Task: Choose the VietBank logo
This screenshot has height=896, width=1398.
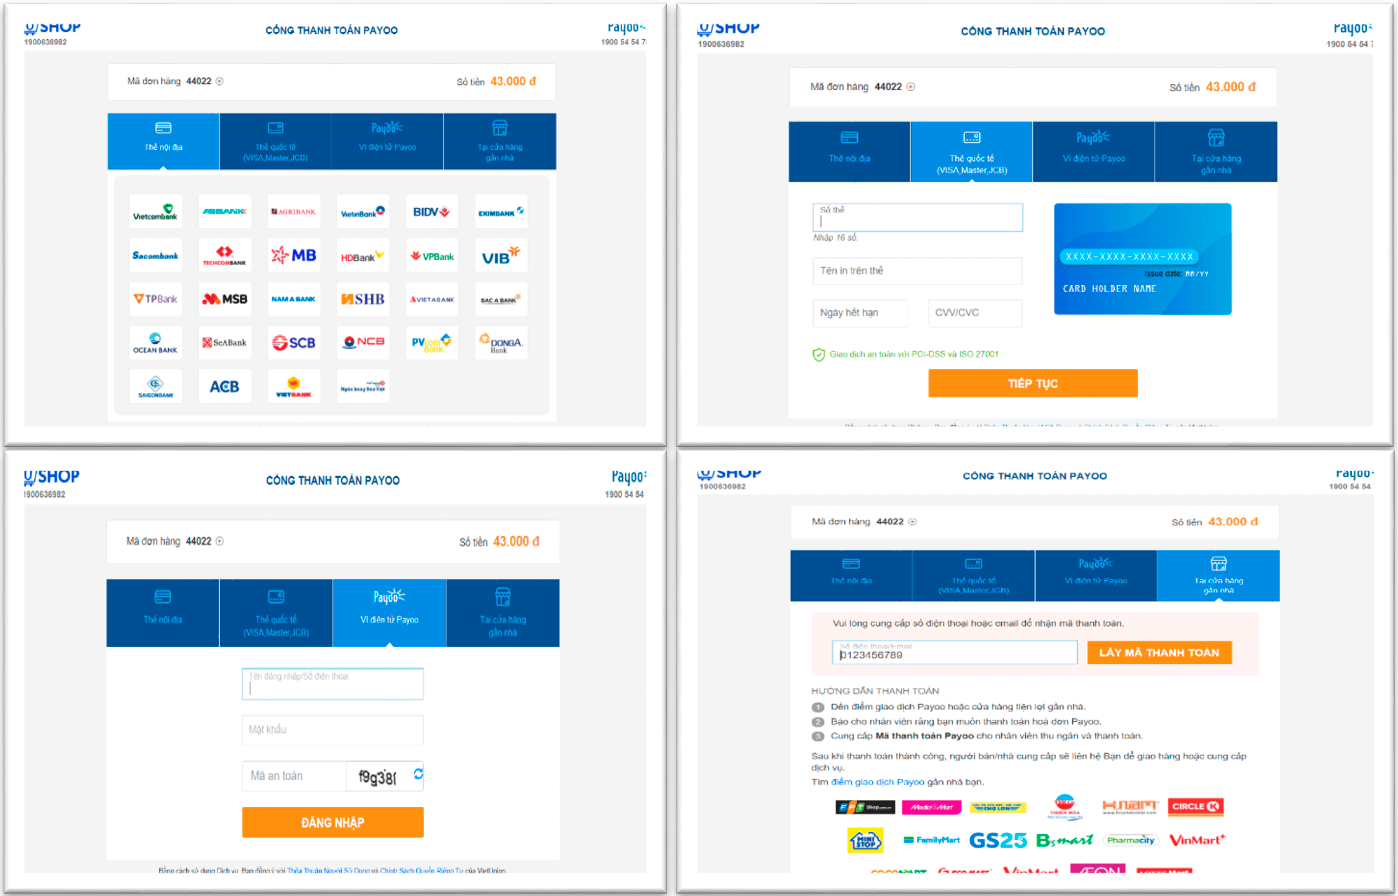Action: [x=294, y=386]
